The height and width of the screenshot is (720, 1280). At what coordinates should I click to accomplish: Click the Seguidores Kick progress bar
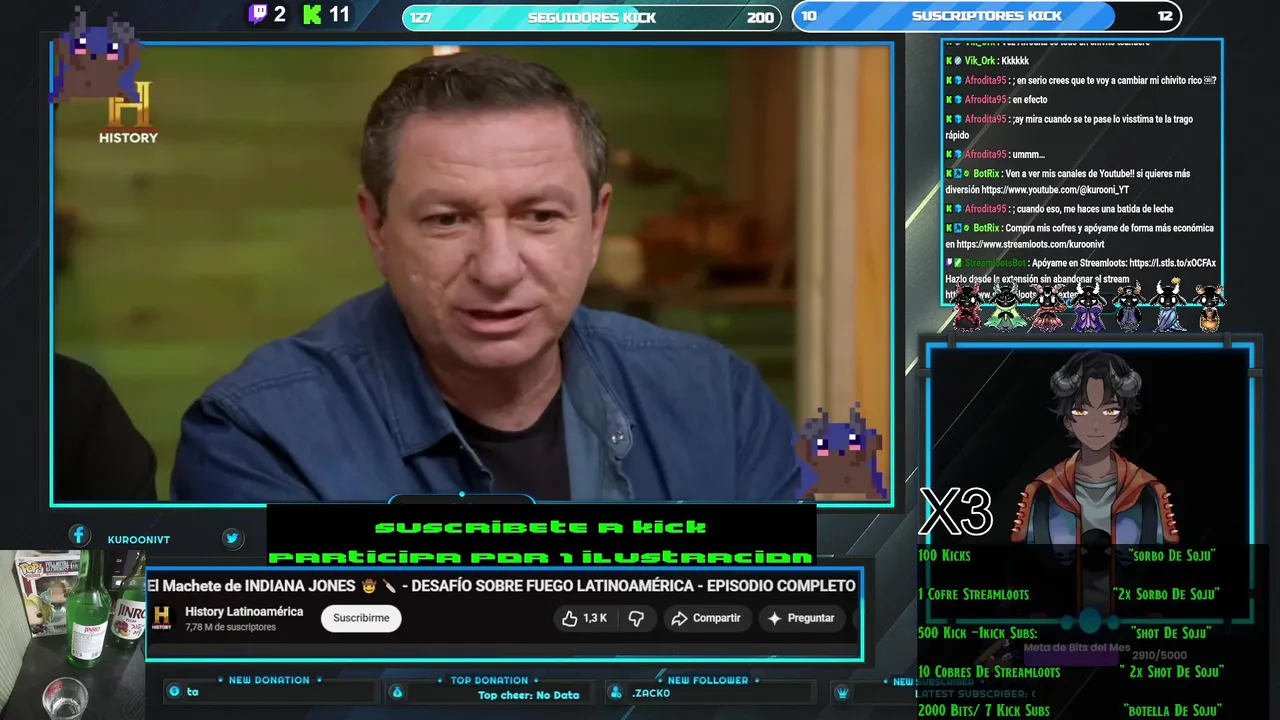(x=592, y=17)
